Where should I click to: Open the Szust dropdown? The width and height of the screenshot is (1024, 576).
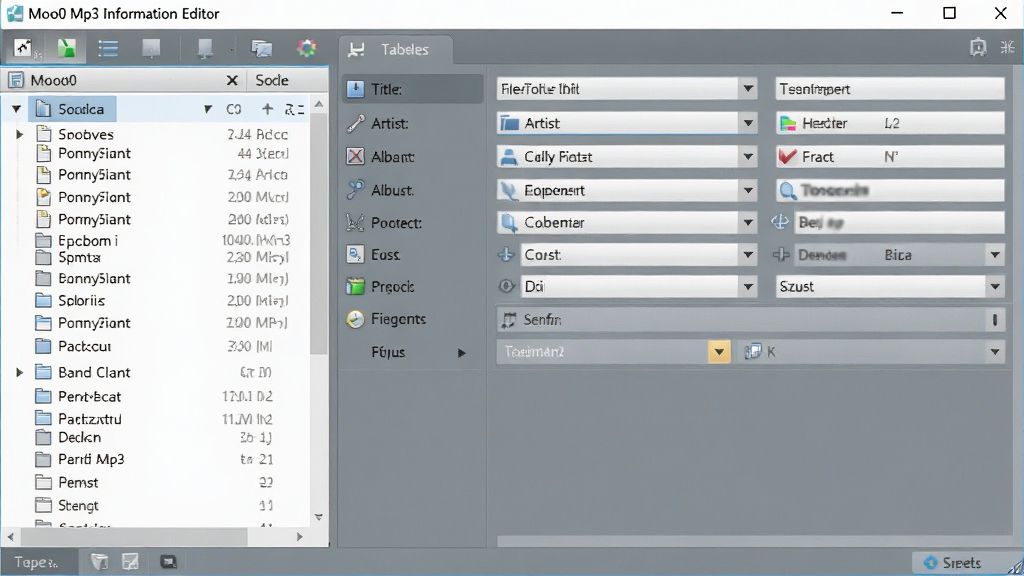[995, 286]
